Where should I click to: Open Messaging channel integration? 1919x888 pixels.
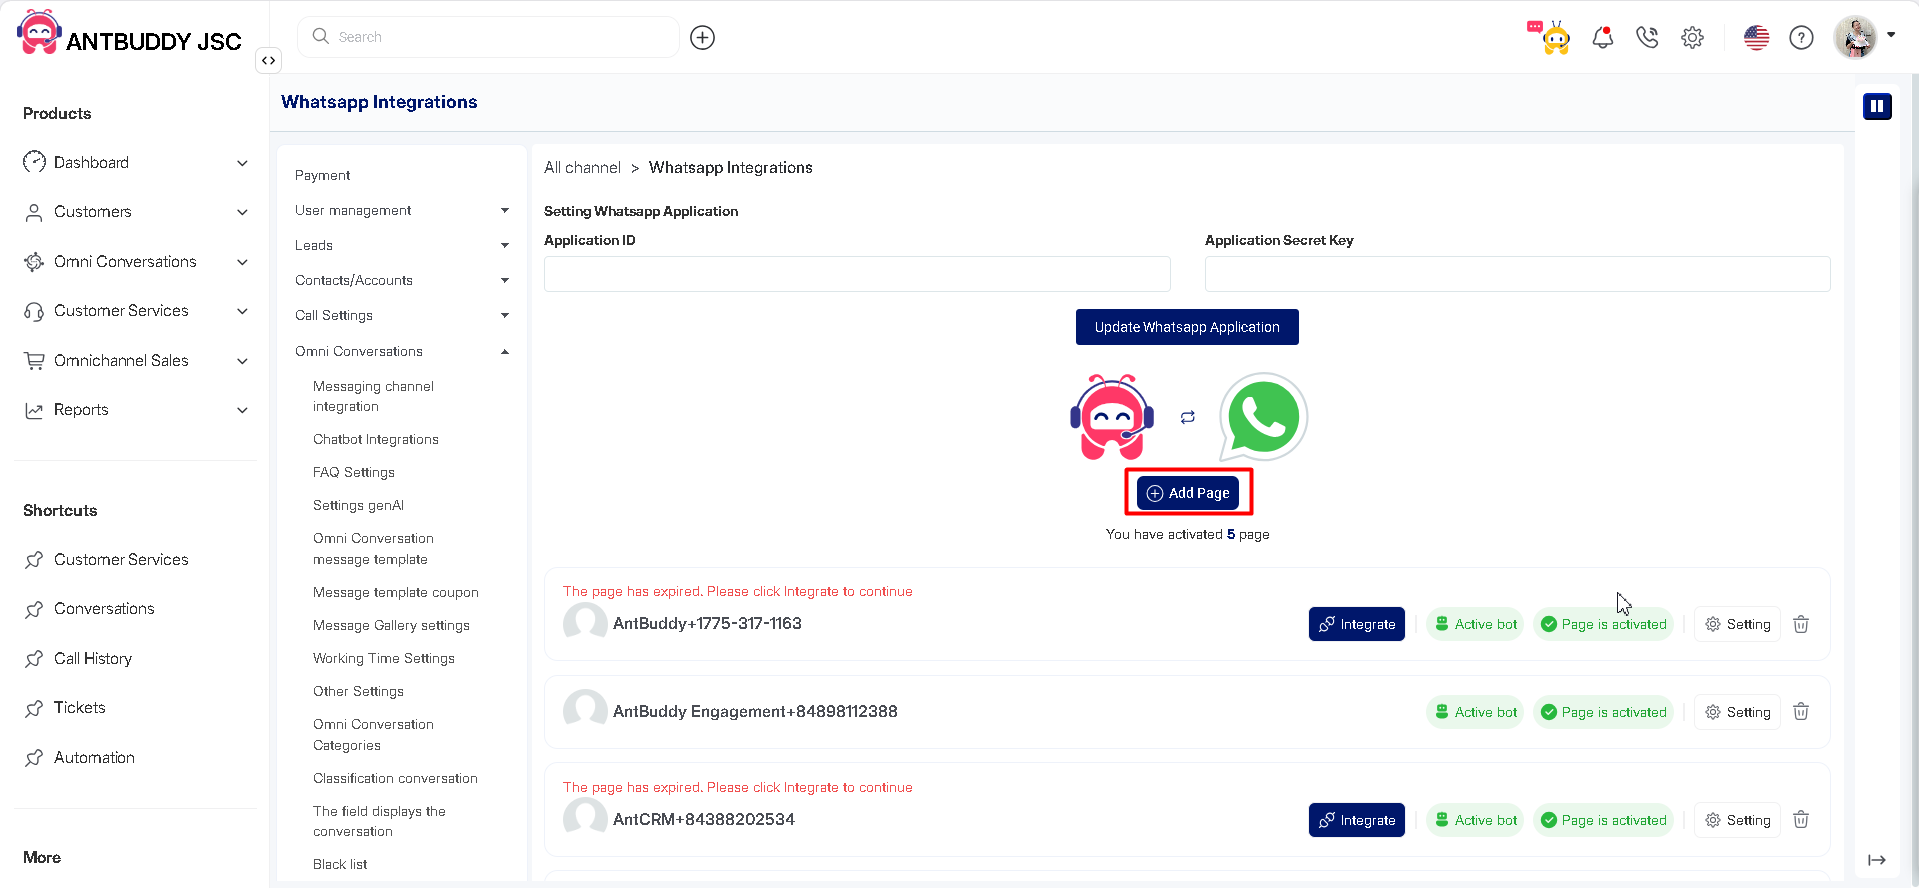coord(373,396)
